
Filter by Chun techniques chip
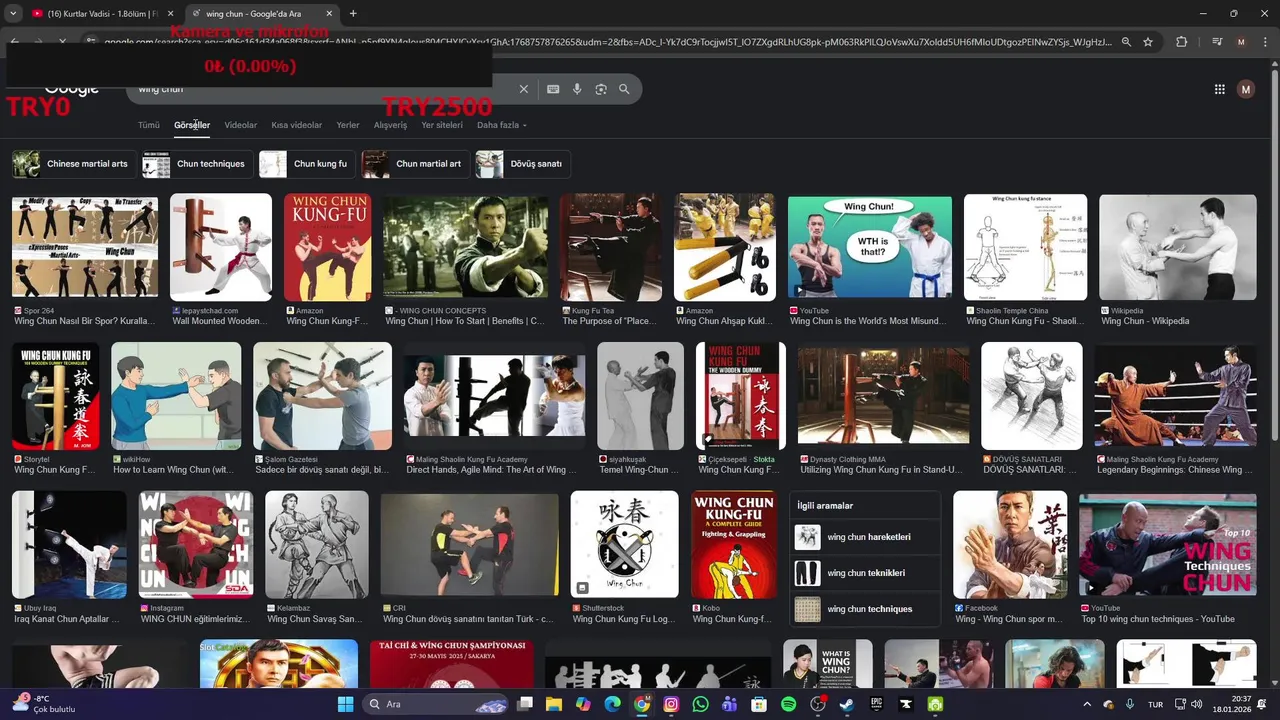coord(196,164)
